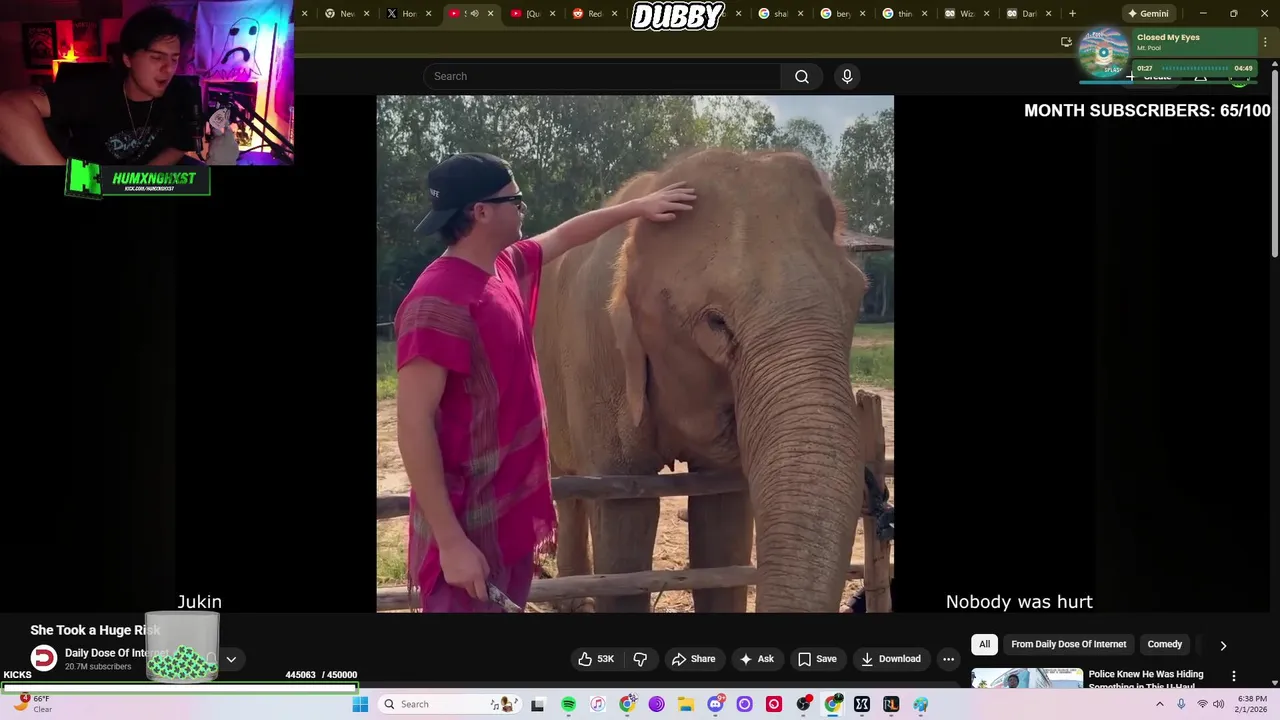Open Apple Music from the taskbar
This screenshot has height=720, width=1280.
coord(597,704)
